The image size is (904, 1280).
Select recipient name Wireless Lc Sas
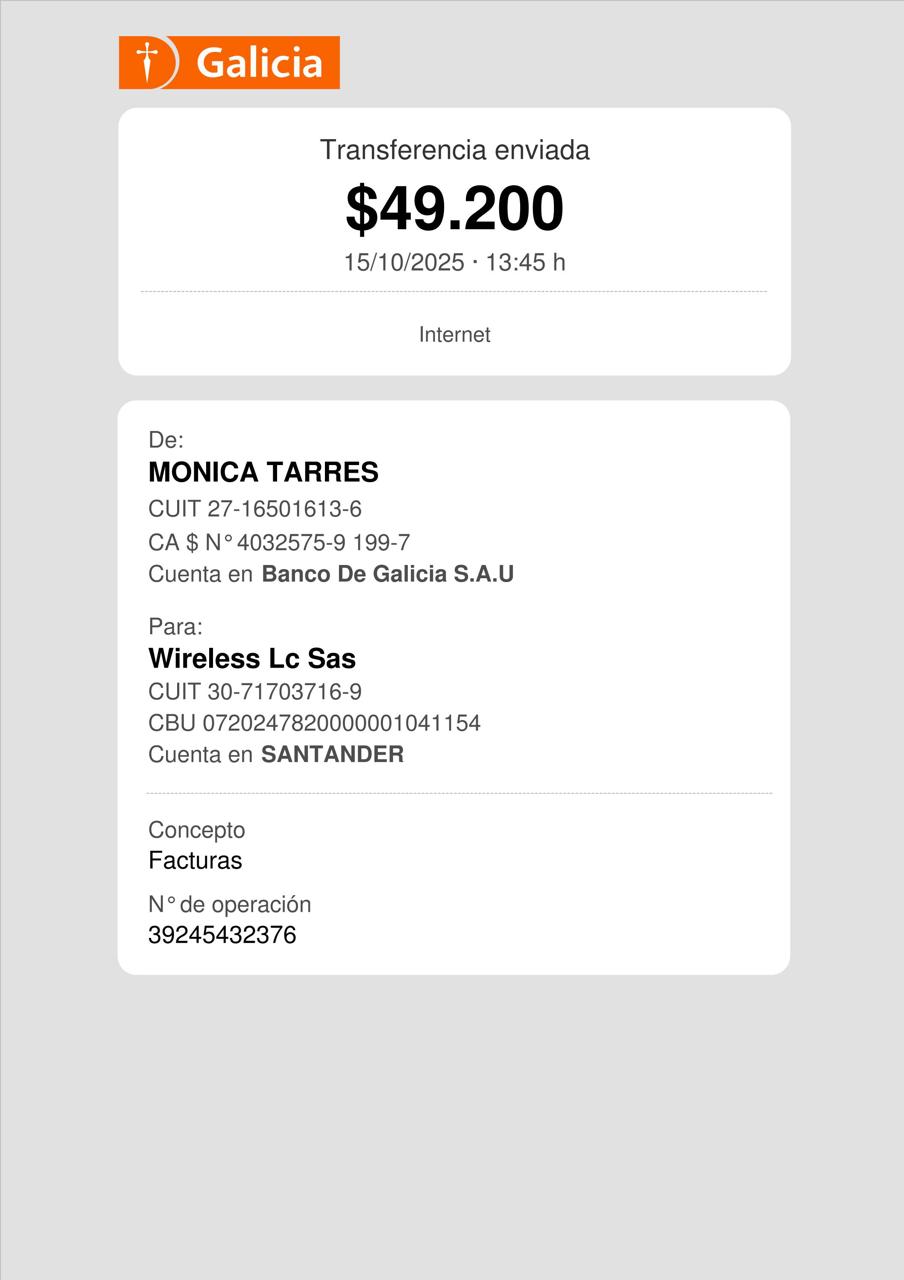(x=252, y=659)
